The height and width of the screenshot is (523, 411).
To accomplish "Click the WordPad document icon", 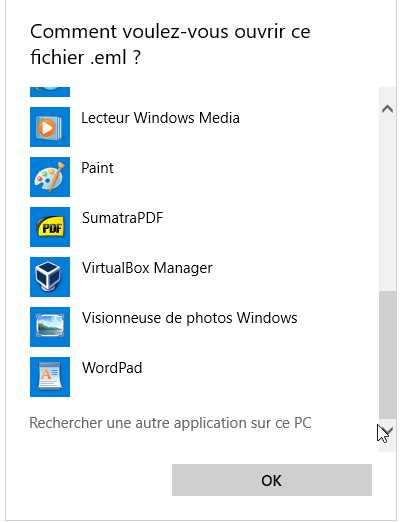I will point(50,377).
